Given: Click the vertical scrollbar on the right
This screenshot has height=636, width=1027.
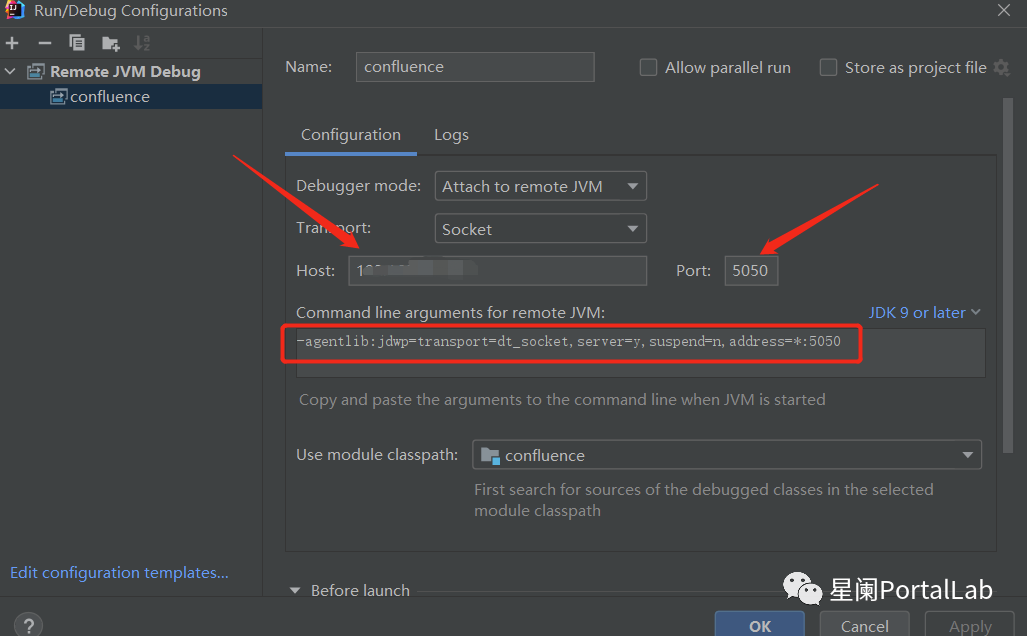Looking at the screenshot, I should [x=1007, y=275].
